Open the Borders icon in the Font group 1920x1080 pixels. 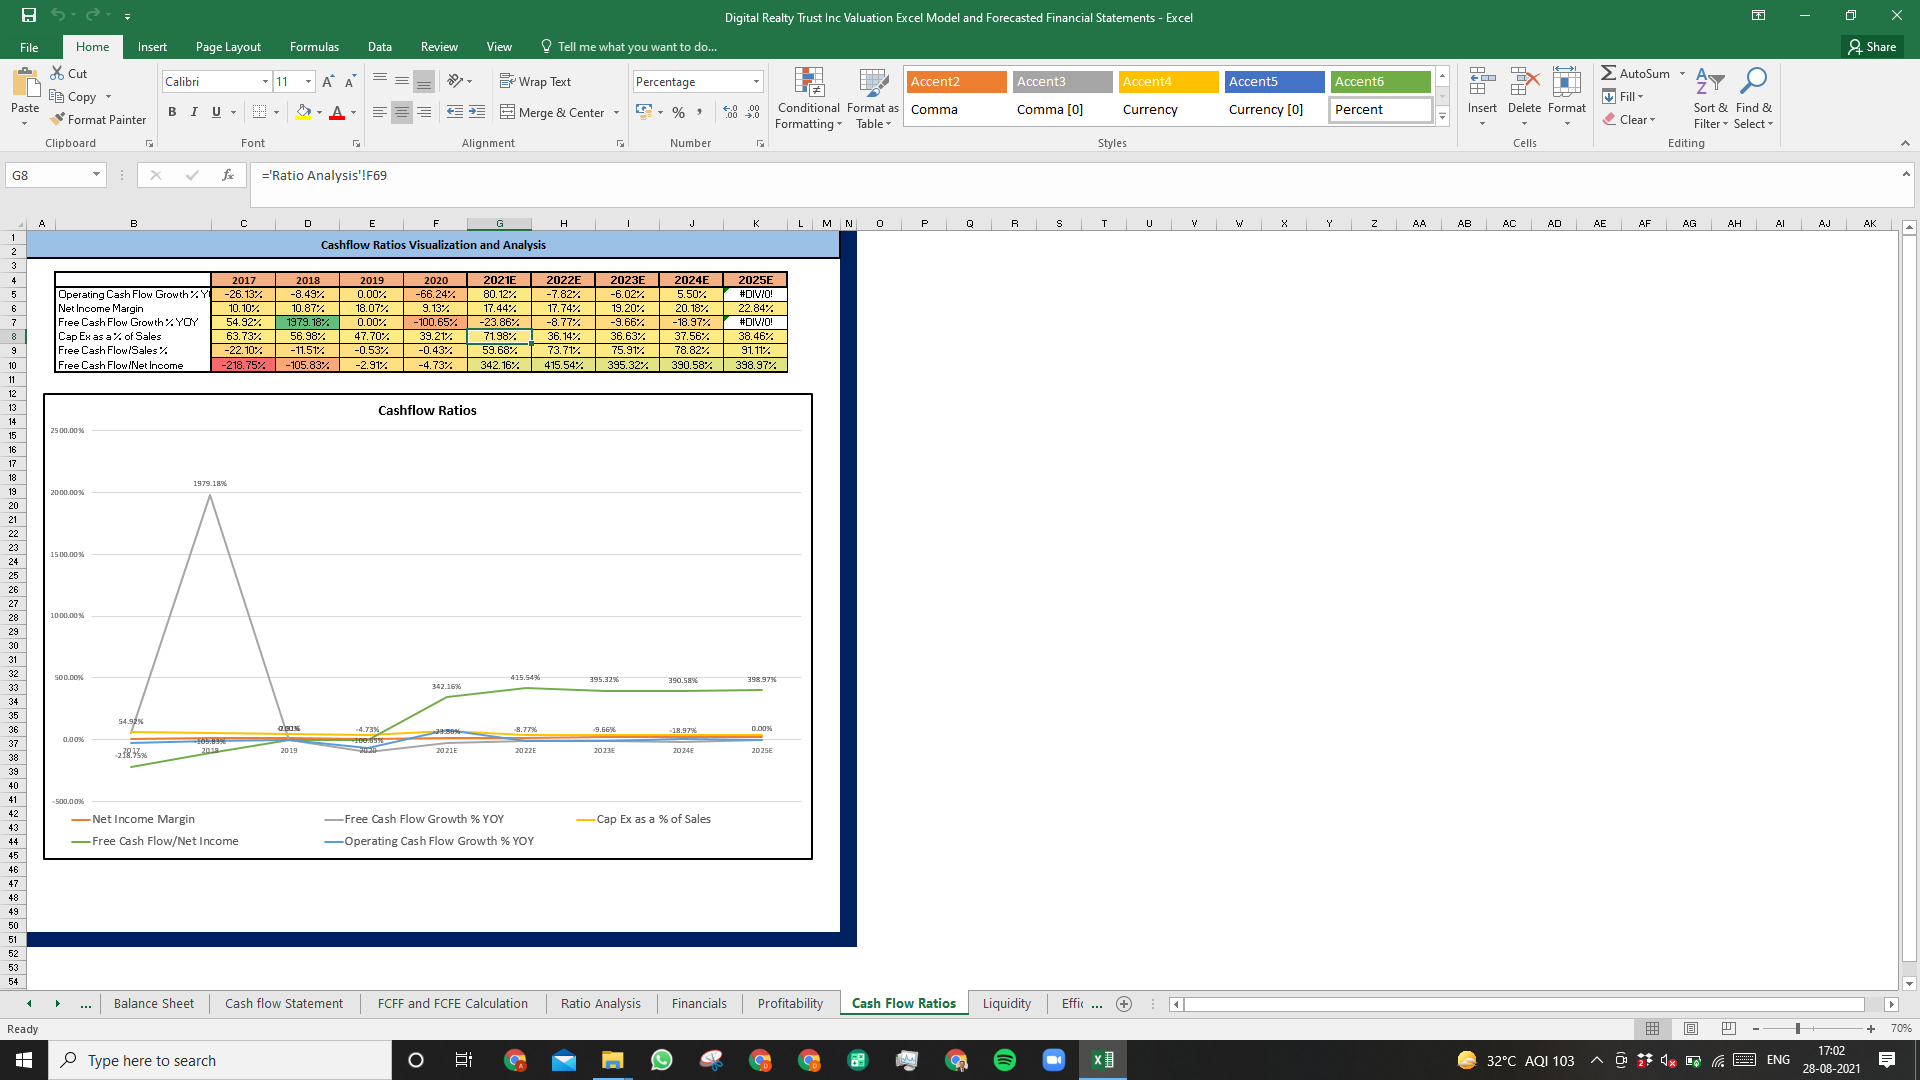[259, 112]
